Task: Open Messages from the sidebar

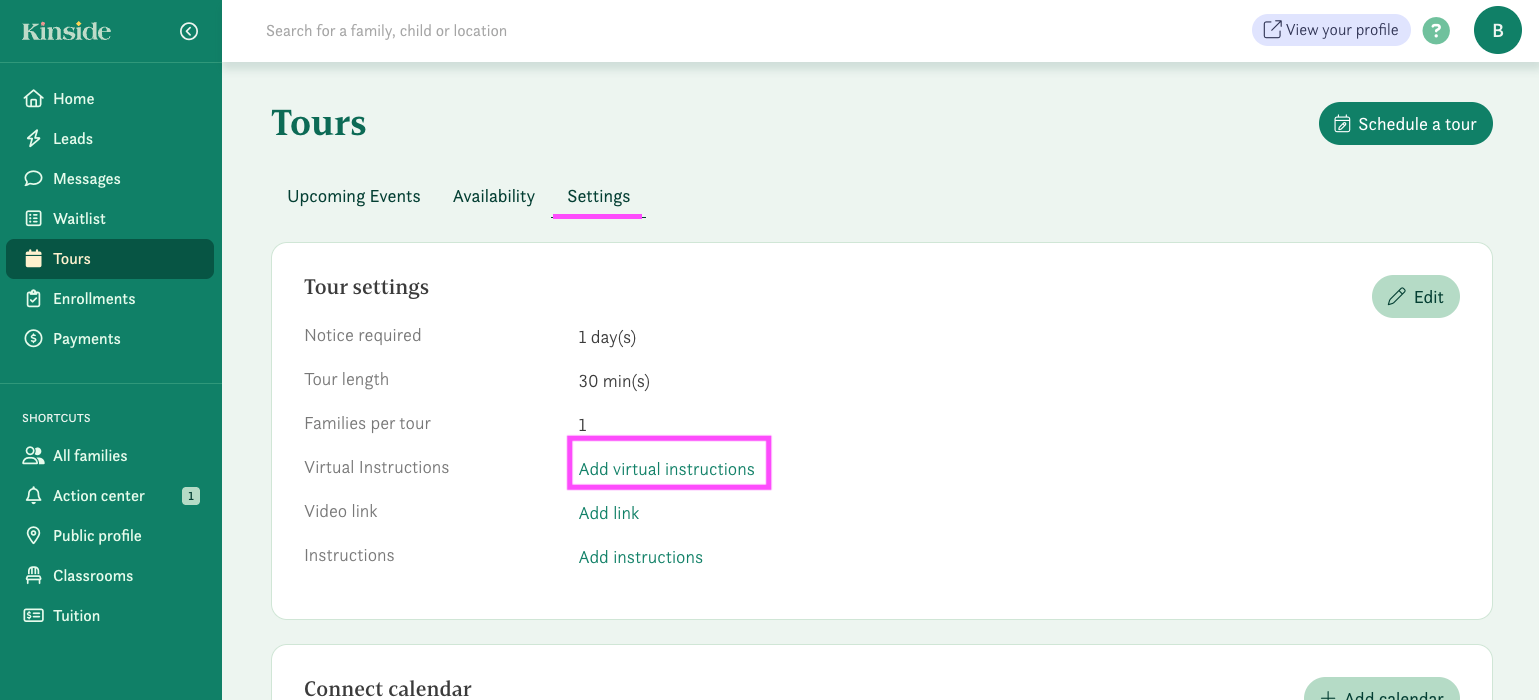Action: point(85,178)
